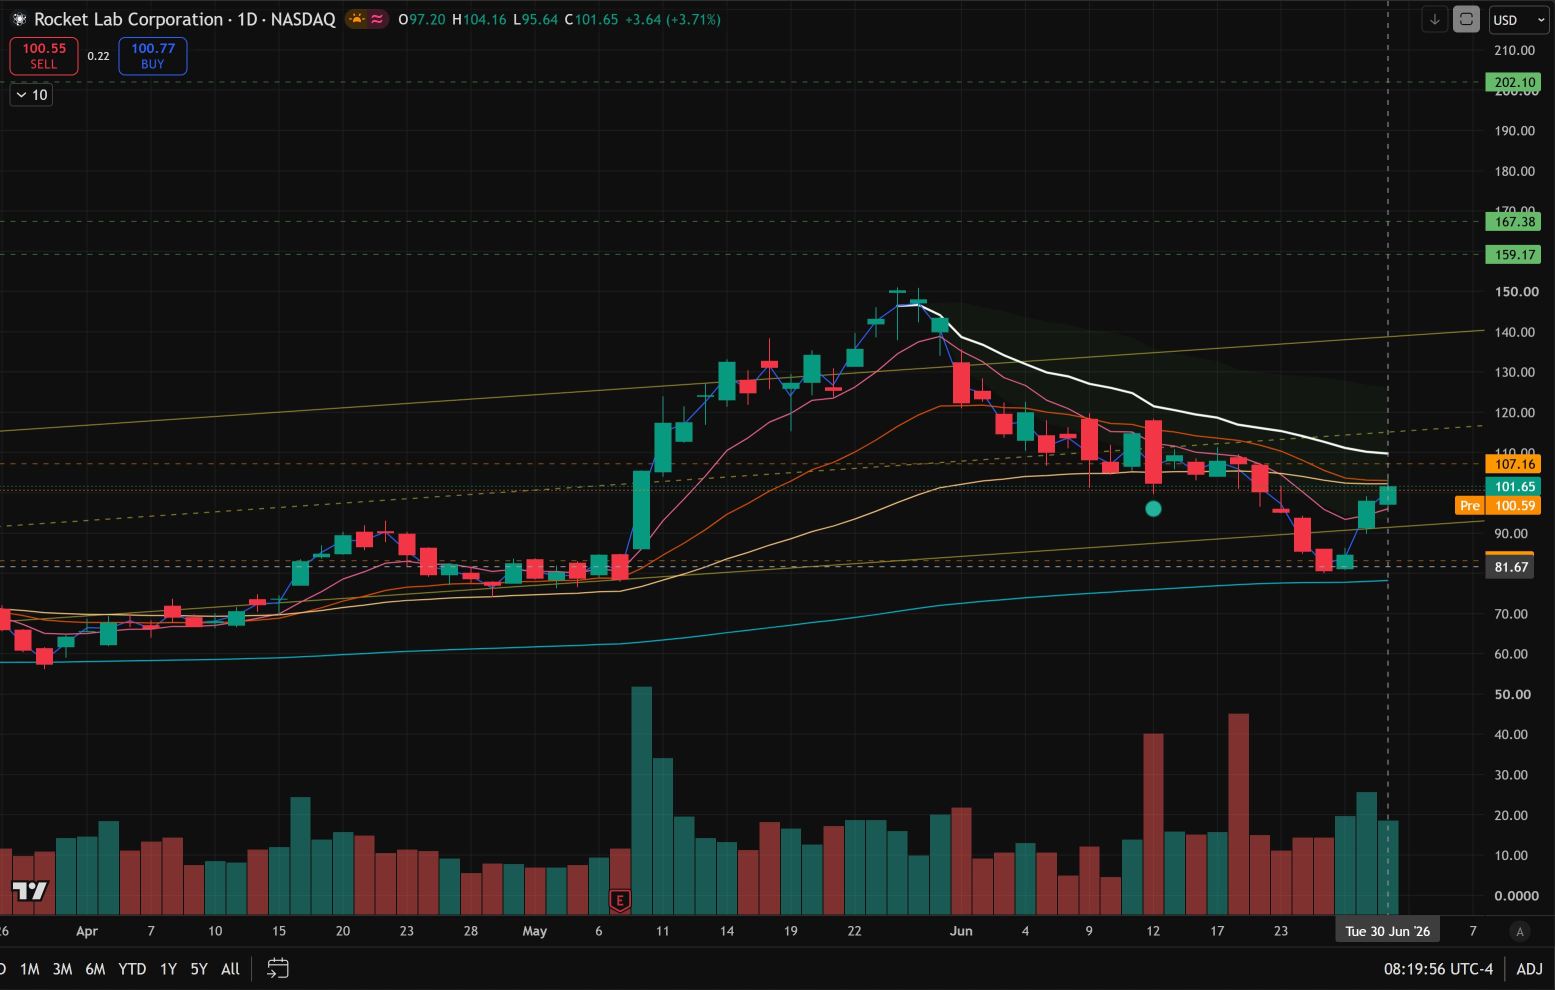
Task: Click the pink approximate data-status icon
Action: (377, 19)
